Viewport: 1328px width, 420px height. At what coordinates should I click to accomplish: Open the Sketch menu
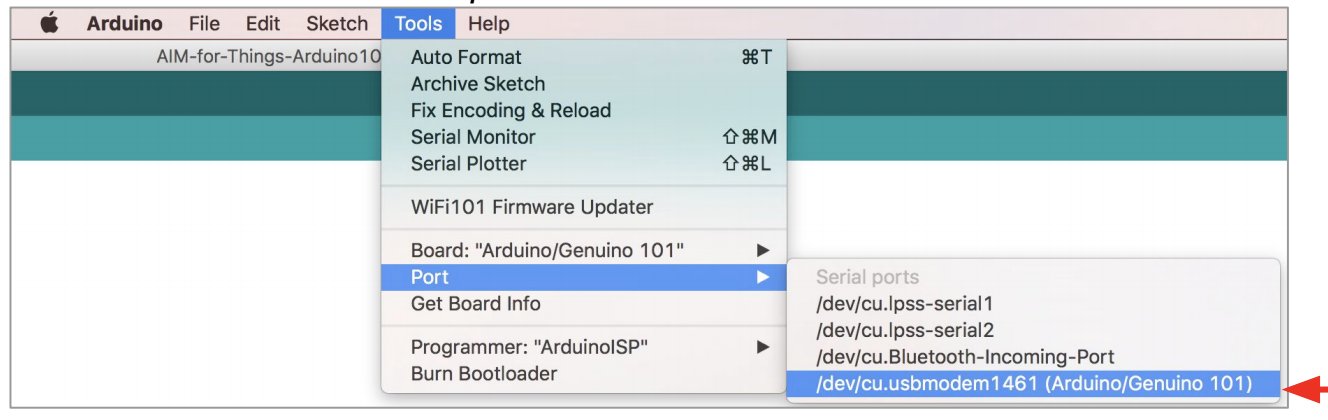337,23
